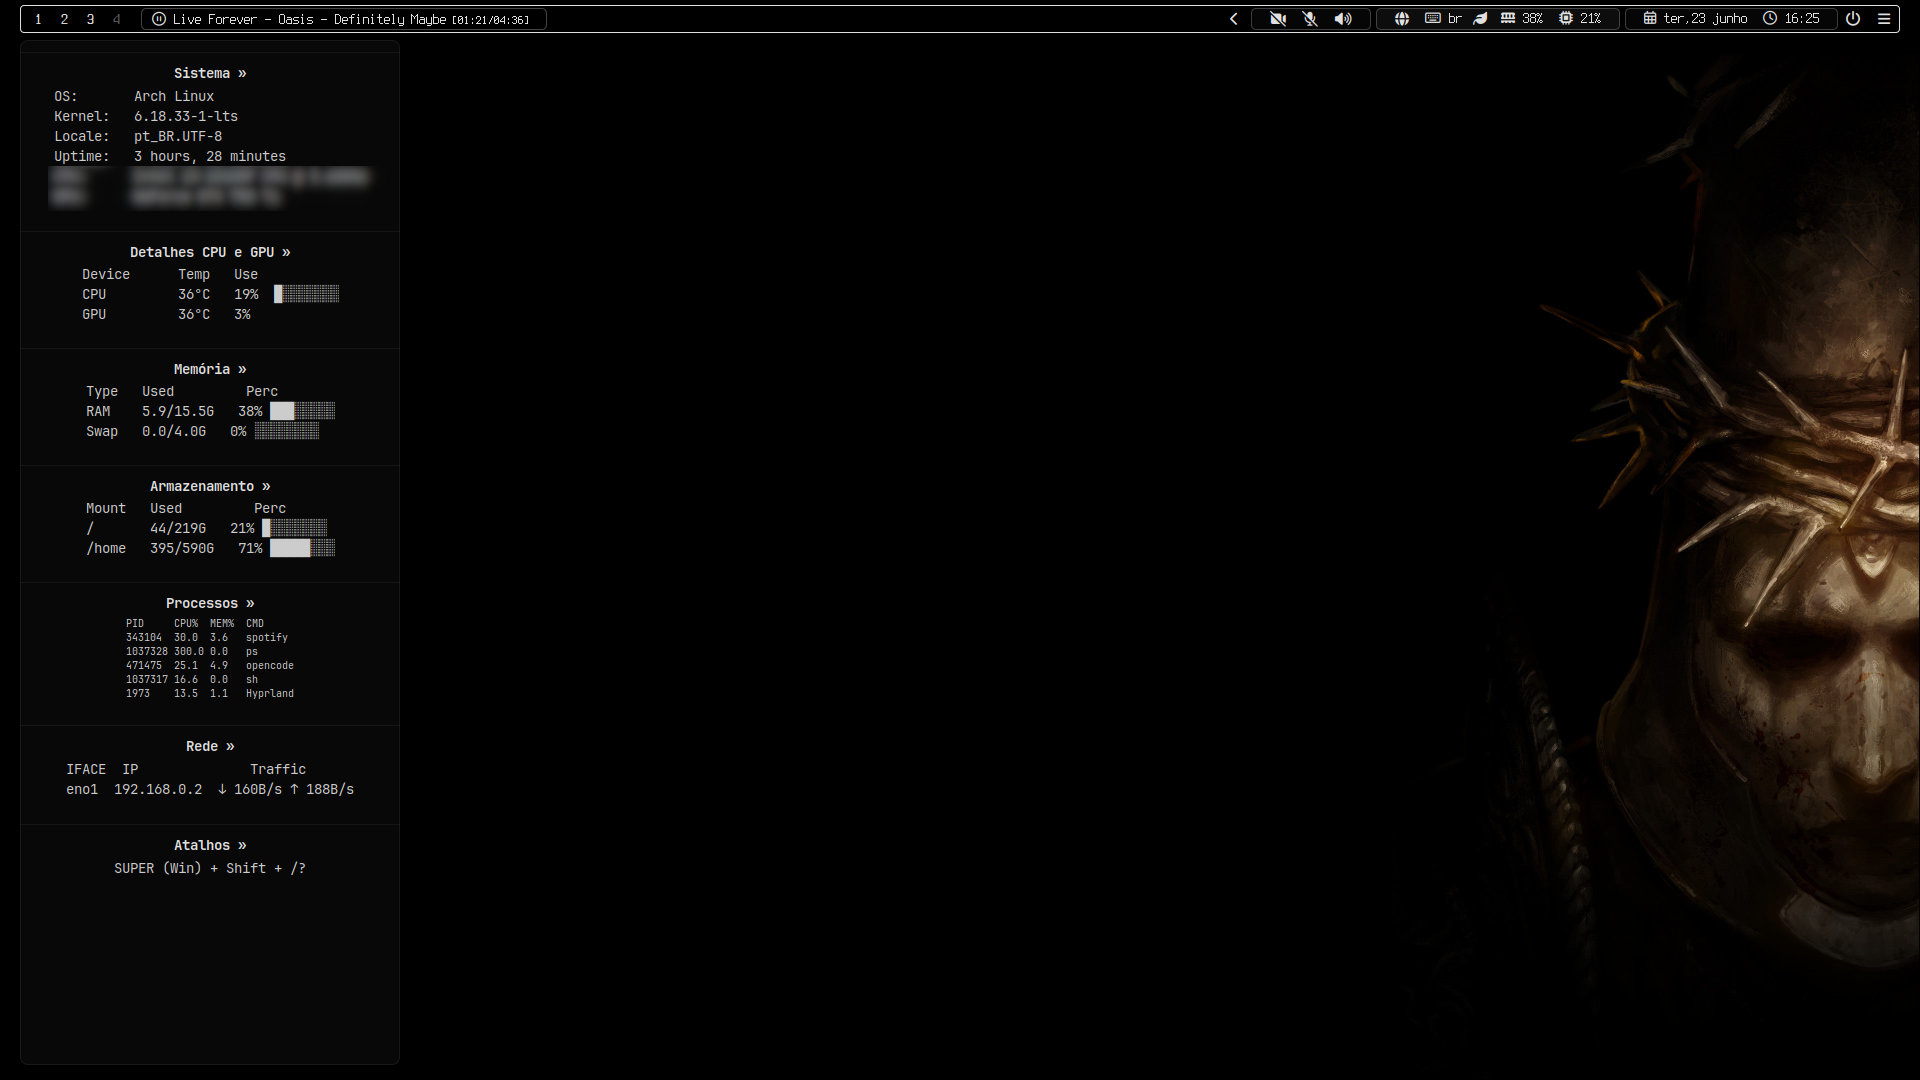Open the 21% CPU usage module
1920x1080 pixels.
click(1580, 19)
